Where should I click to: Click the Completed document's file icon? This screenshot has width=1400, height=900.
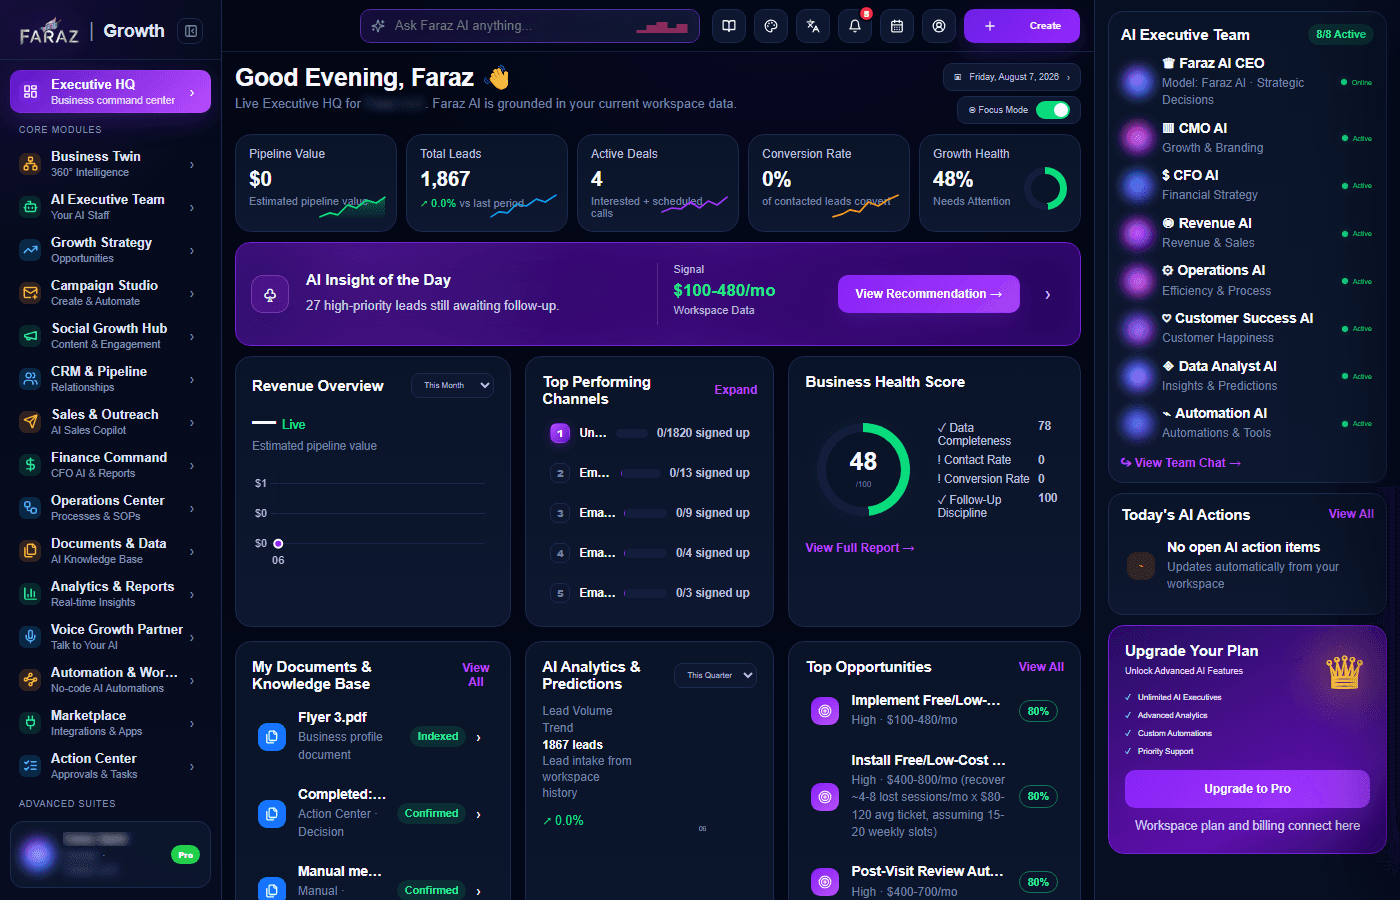(x=272, y=814)
